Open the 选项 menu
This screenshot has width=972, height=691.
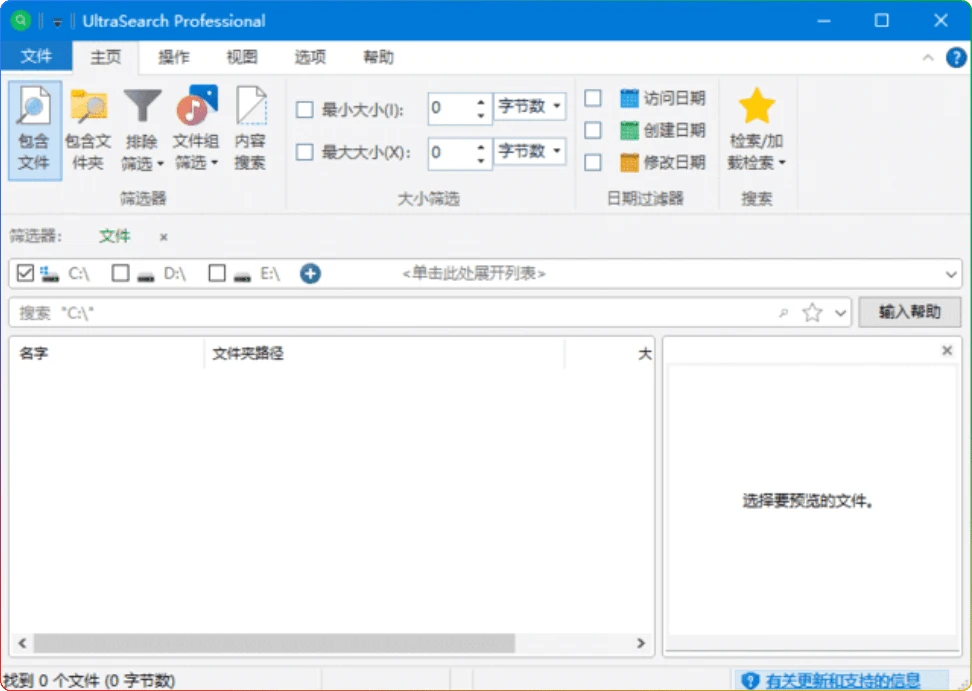309,57
